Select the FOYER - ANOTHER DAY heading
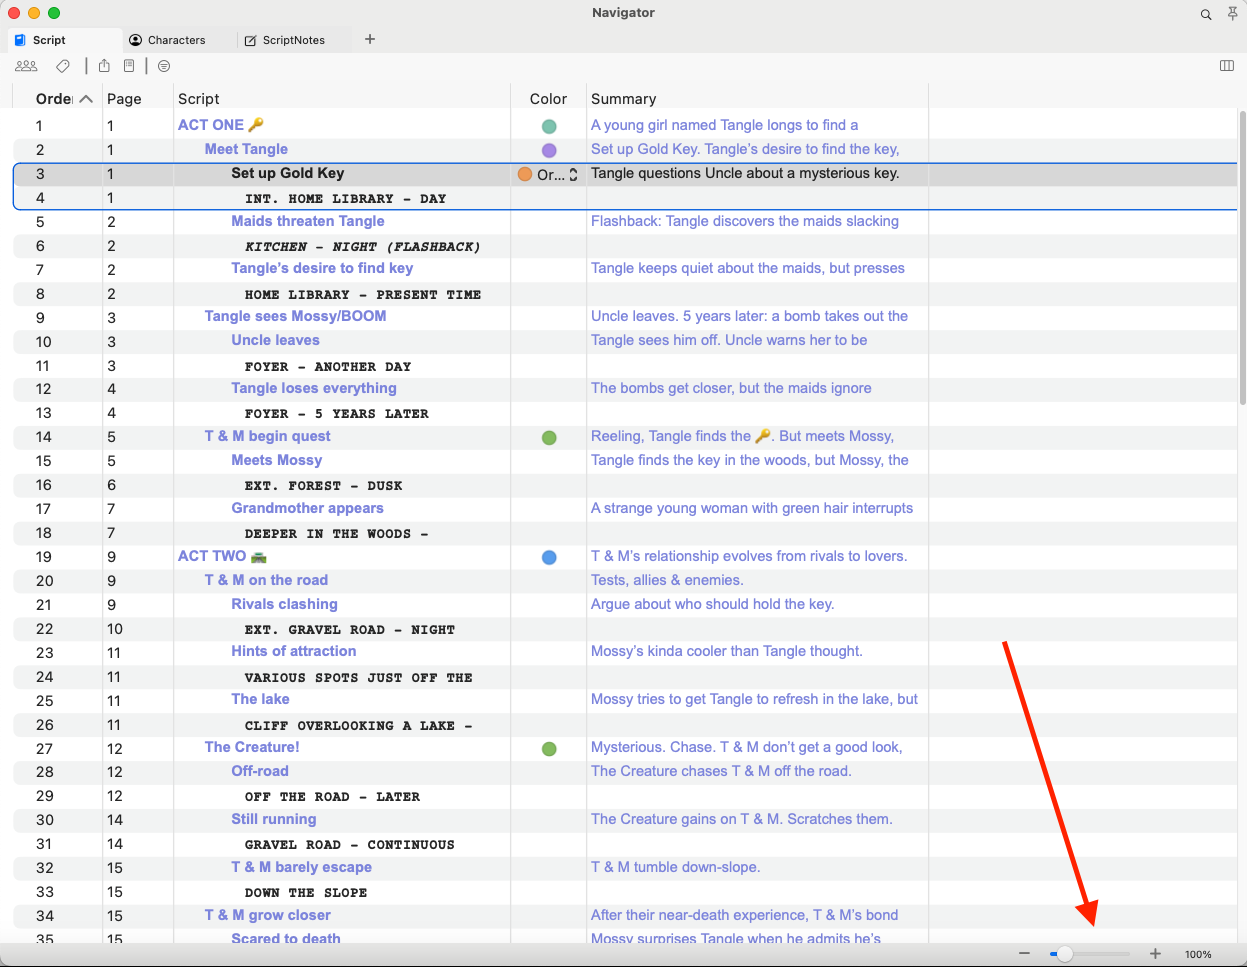The width and height of the screenshot is (1247, 967). 328,366
